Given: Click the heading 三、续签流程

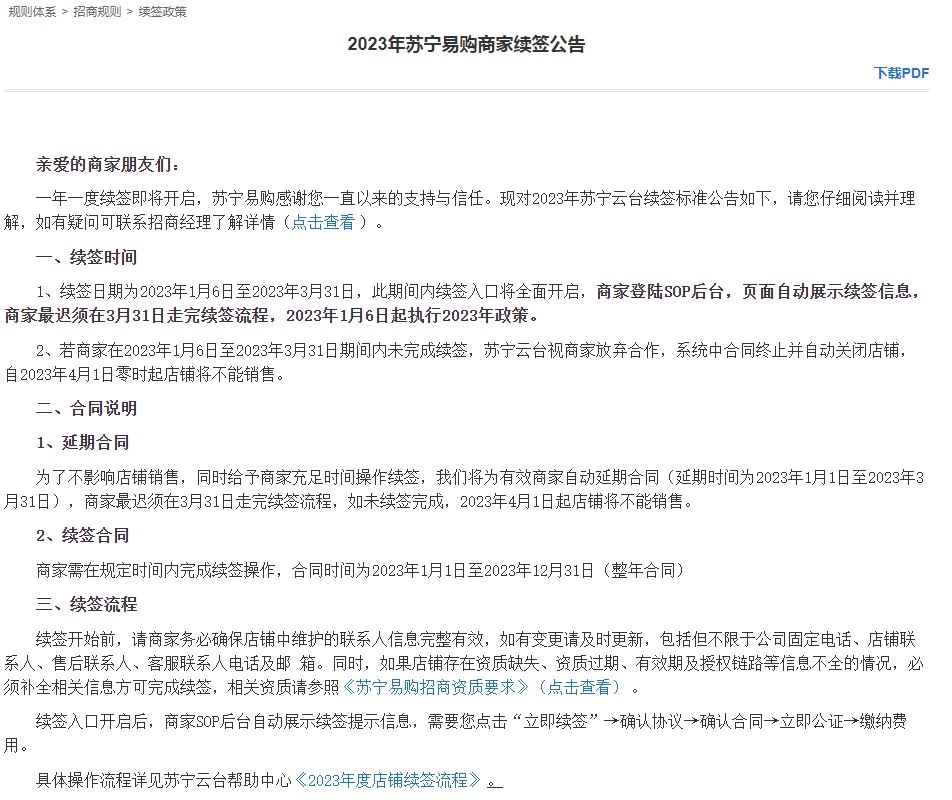Looking at the screenshot, I should click(x=86, y=605).
